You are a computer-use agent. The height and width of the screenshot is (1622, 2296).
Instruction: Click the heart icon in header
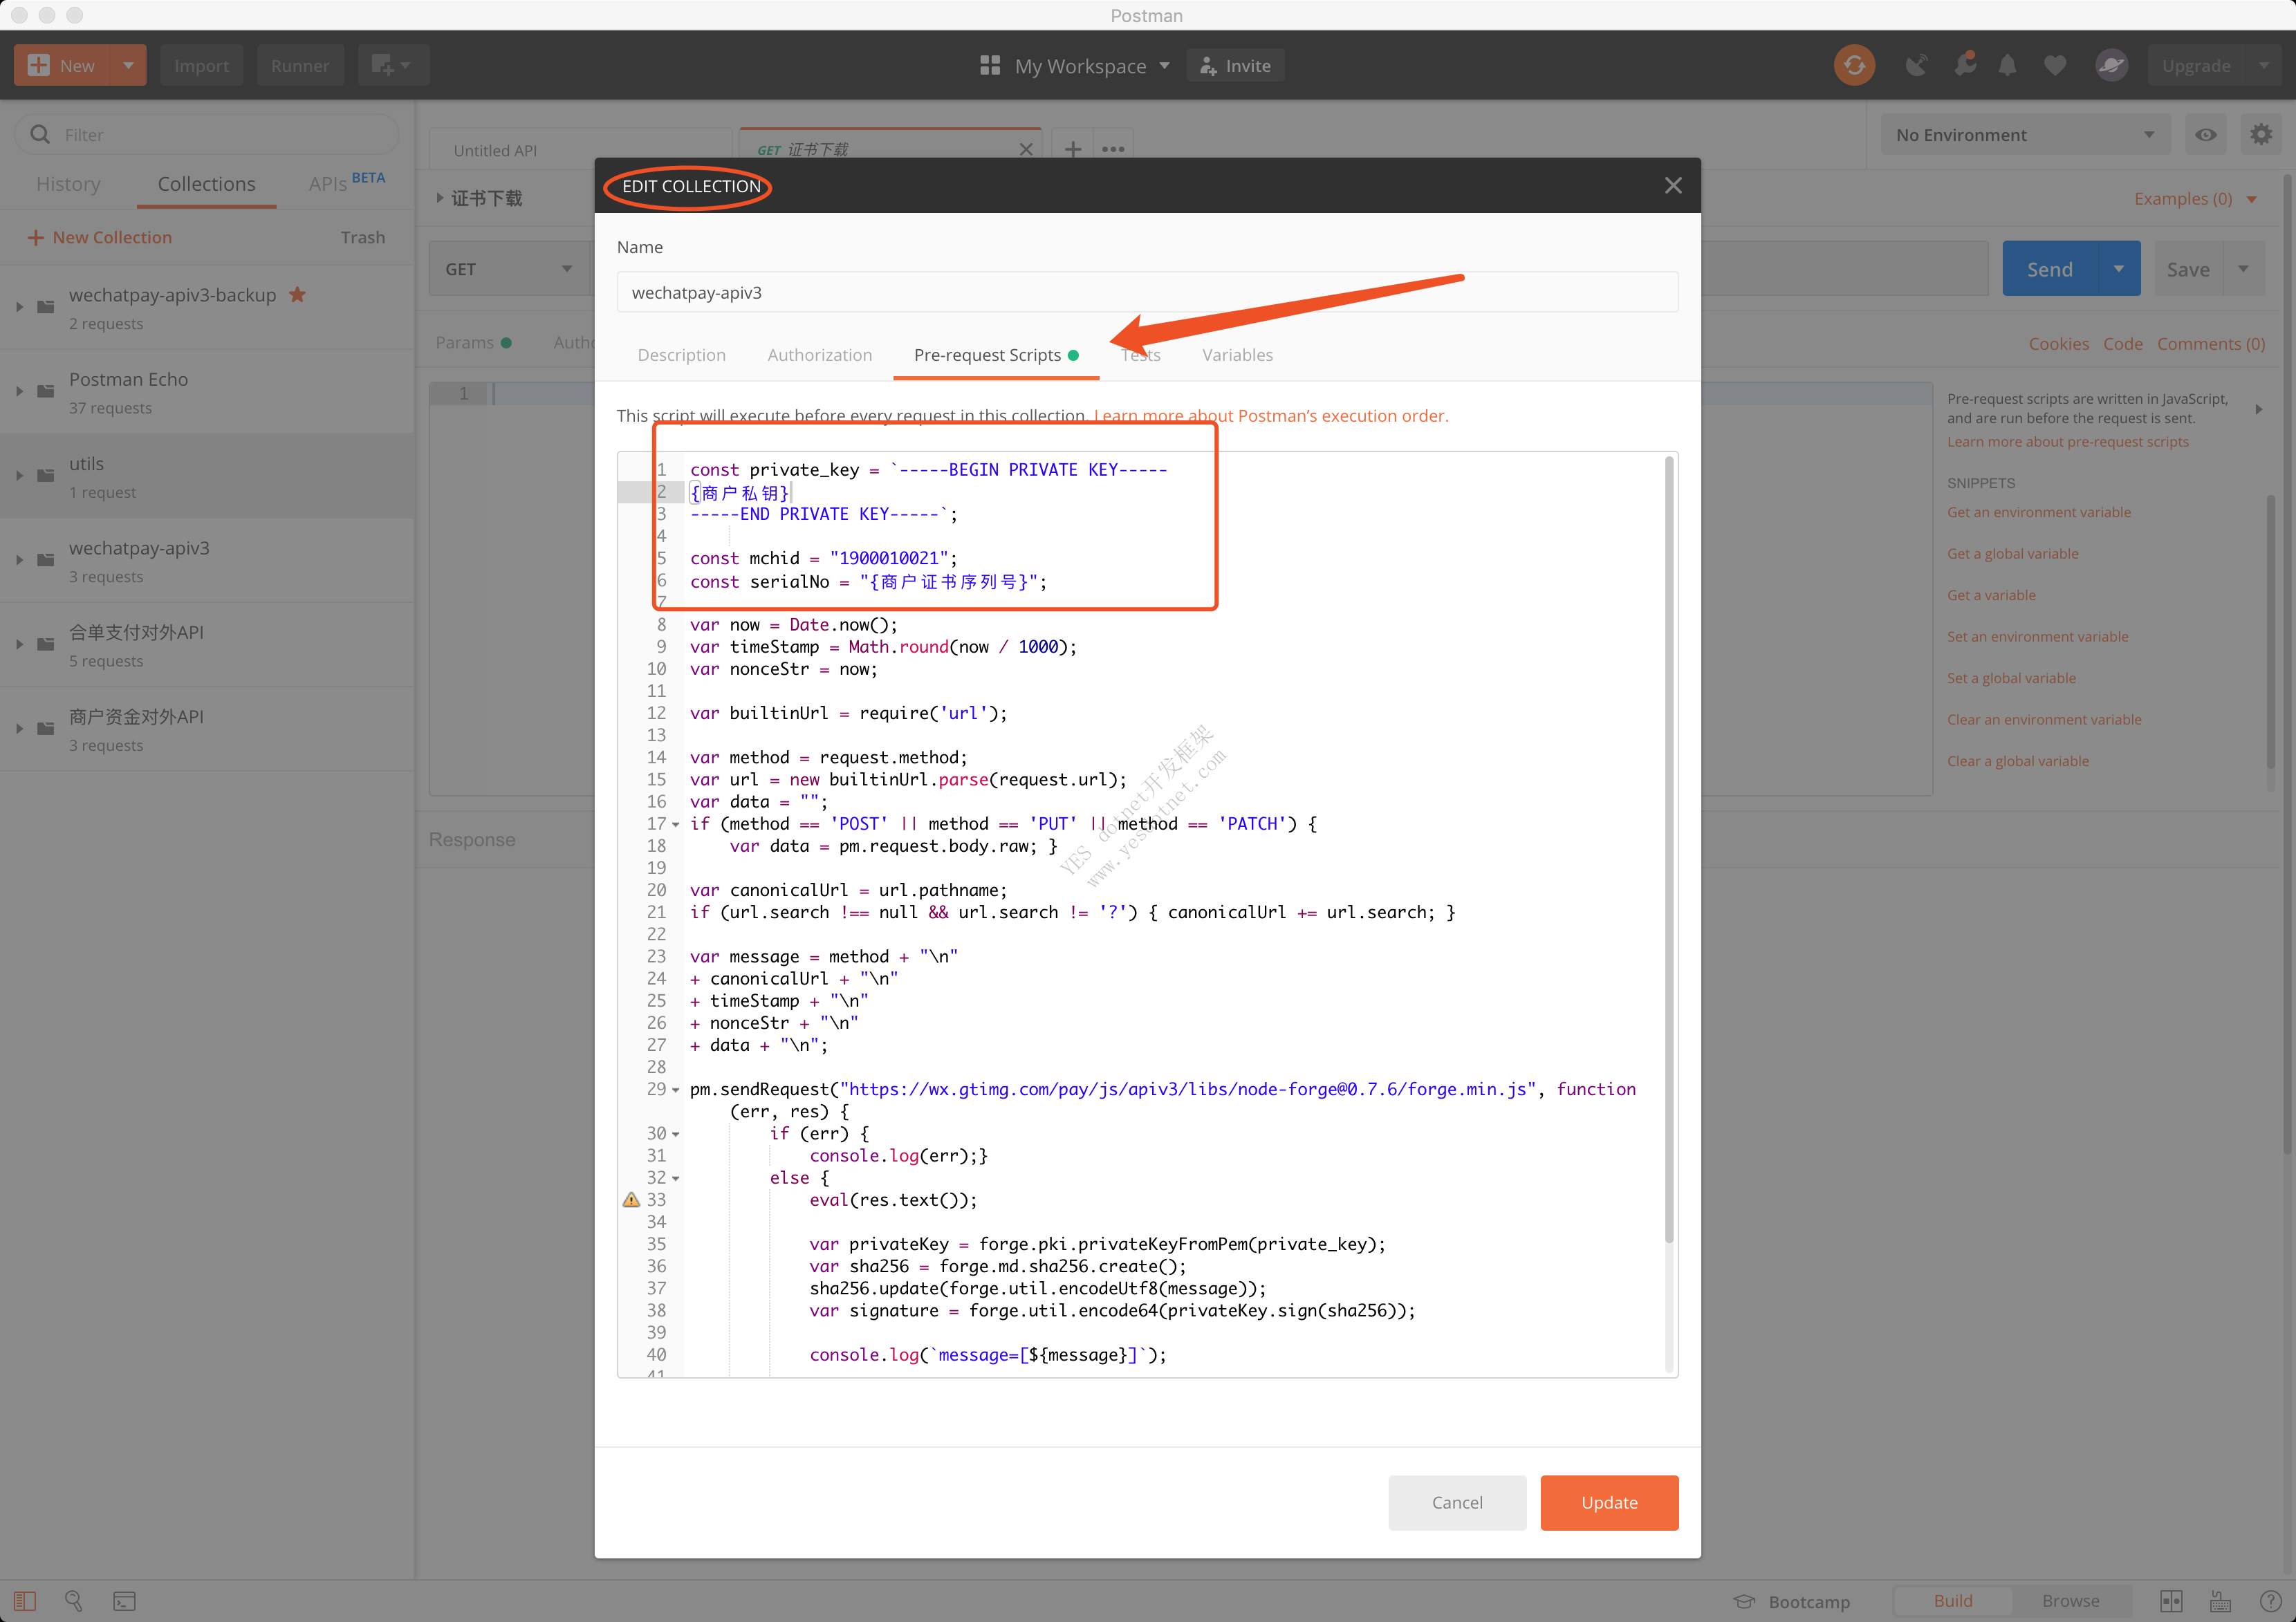tap(2055, 65)
